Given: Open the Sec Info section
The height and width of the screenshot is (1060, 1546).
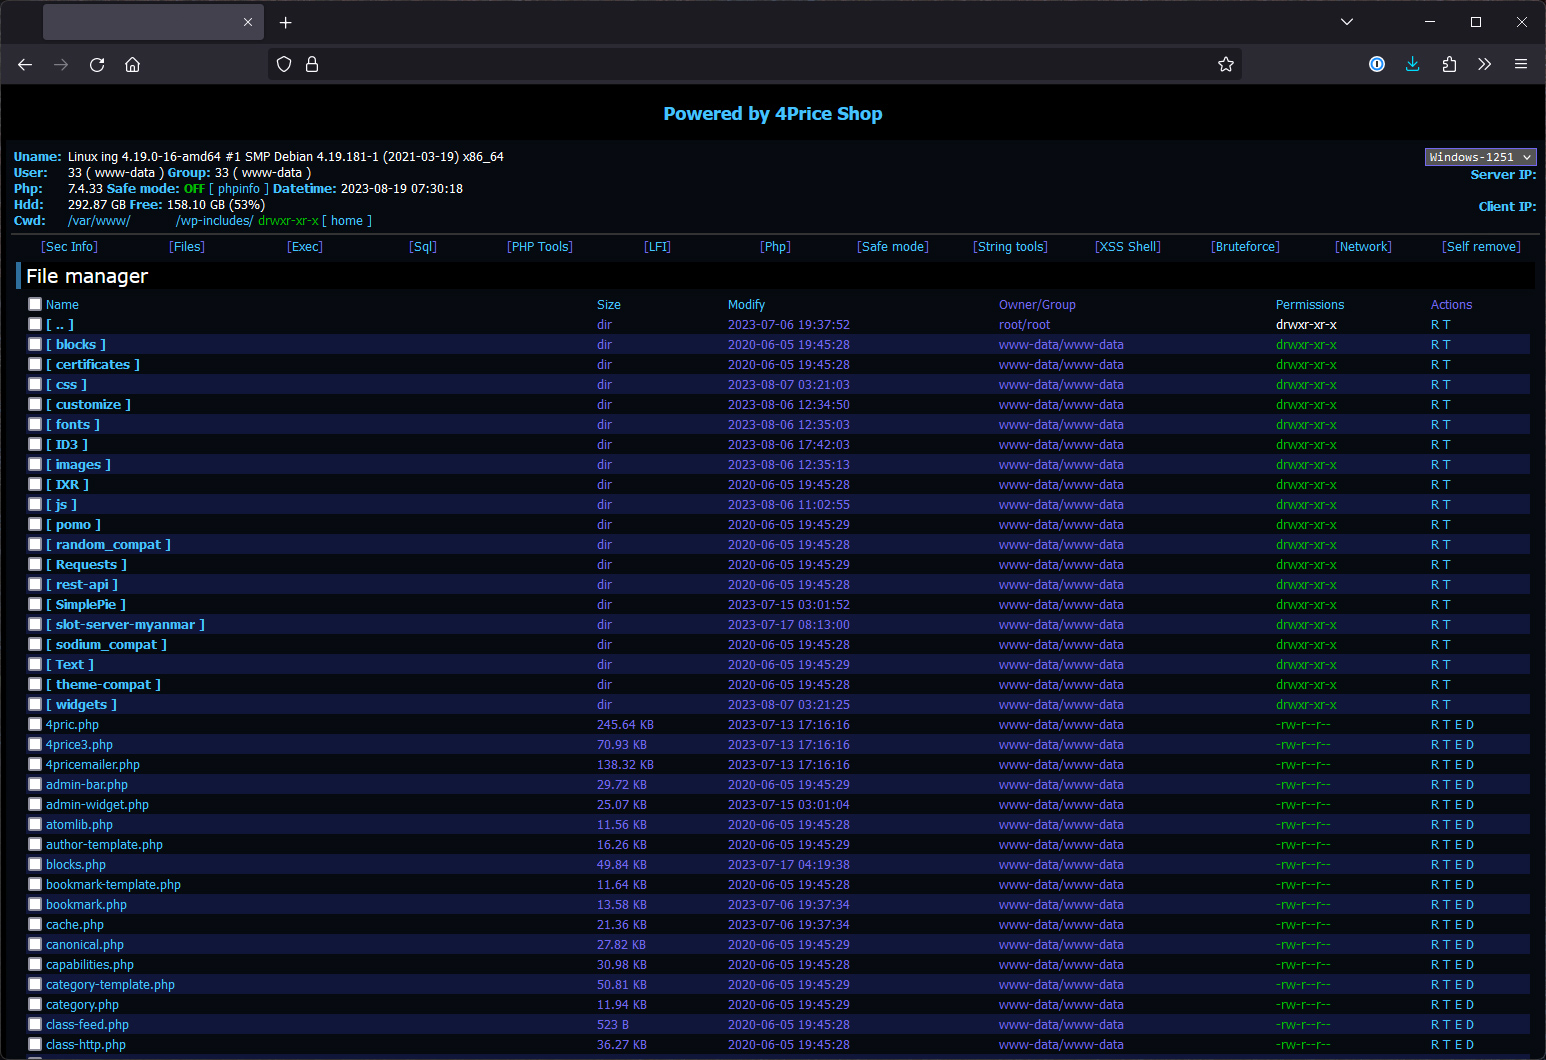Looking at the screenshot, I should [x=69, y=247].
